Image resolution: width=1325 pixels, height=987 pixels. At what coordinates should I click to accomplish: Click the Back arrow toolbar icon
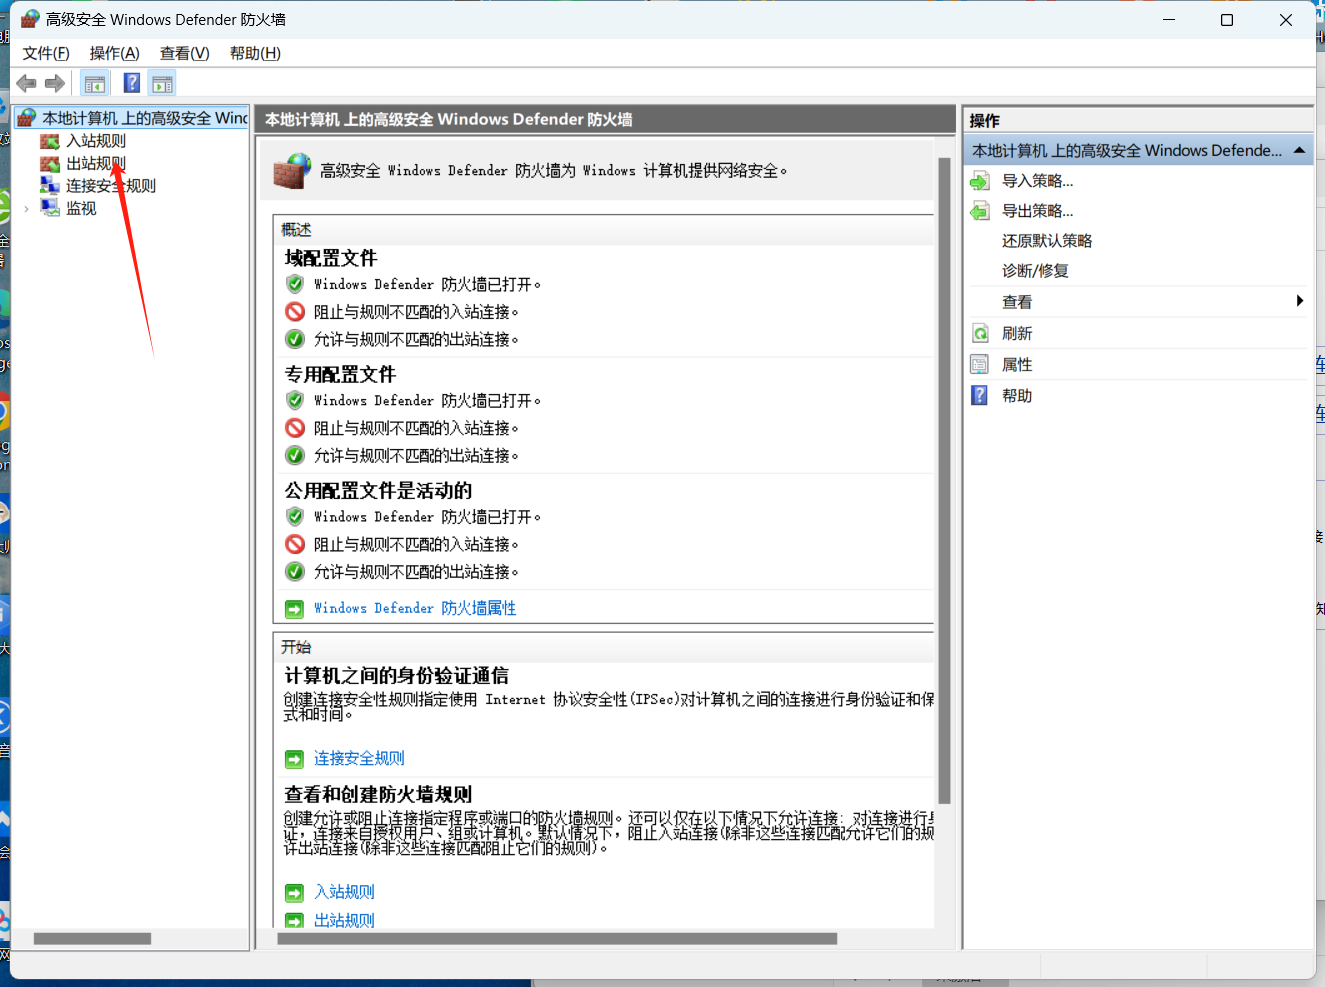26,83
